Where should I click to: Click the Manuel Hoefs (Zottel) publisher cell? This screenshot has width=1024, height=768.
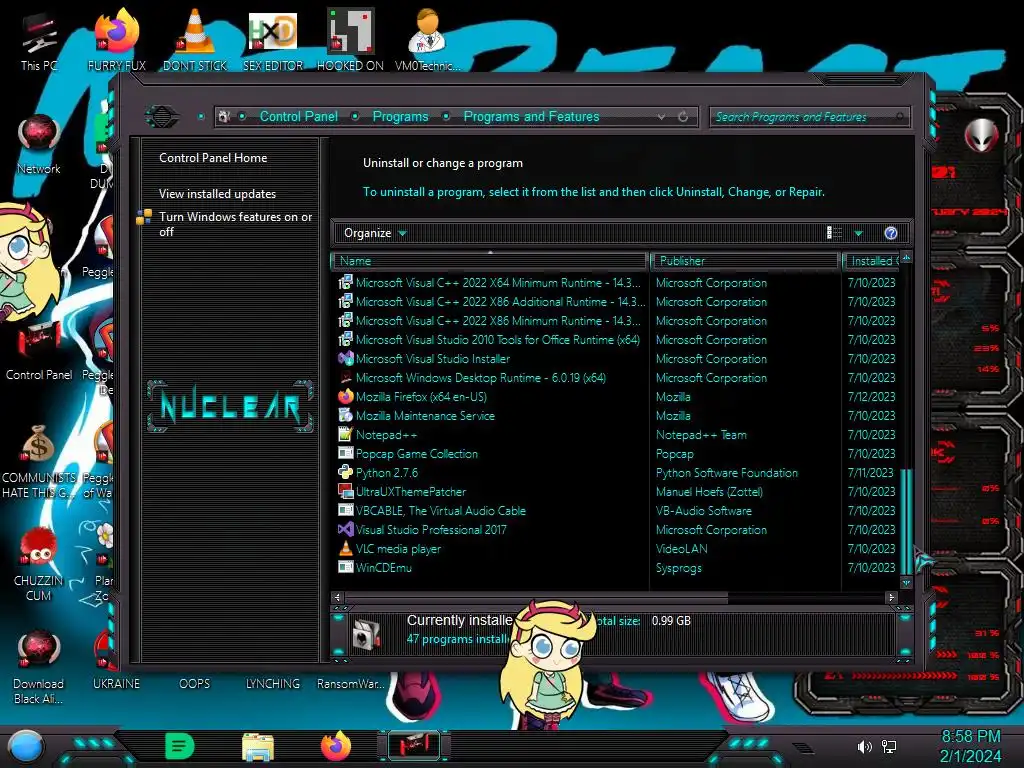tap(709, 491)
